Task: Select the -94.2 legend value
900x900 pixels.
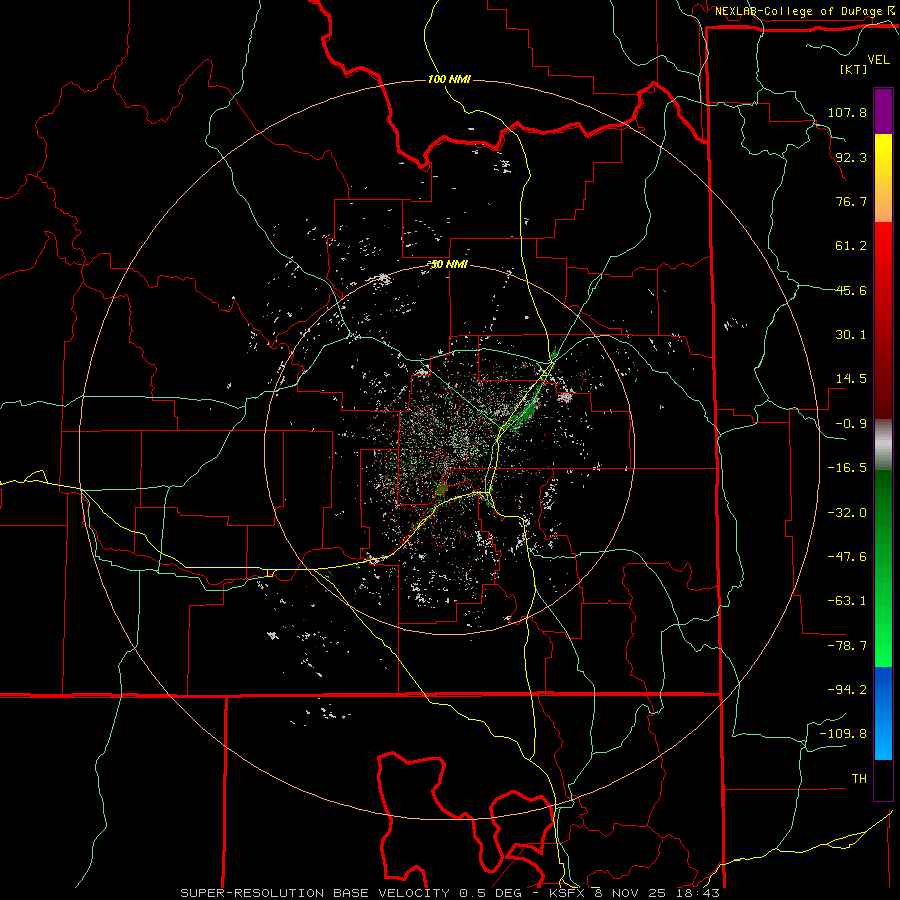Action: pyautogui.click(x=847, y=690)
